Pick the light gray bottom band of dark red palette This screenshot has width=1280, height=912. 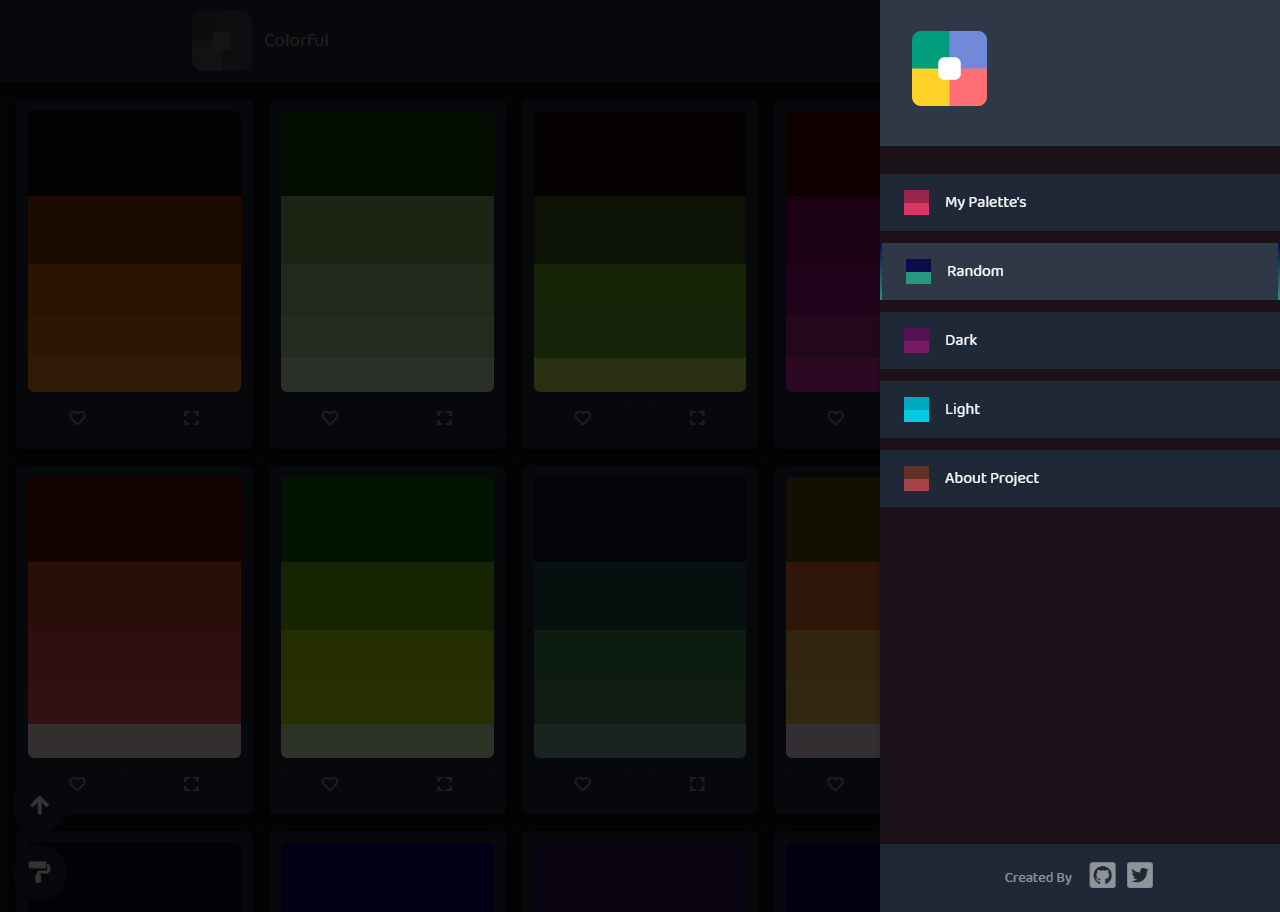click(x=134, y=741)
